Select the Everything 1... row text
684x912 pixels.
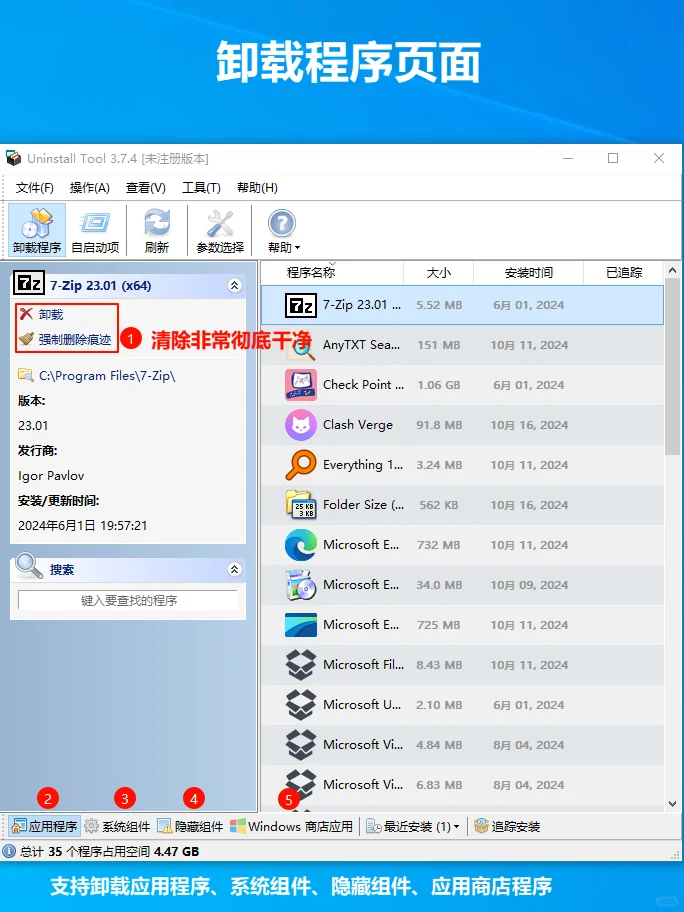pos(363,465)
